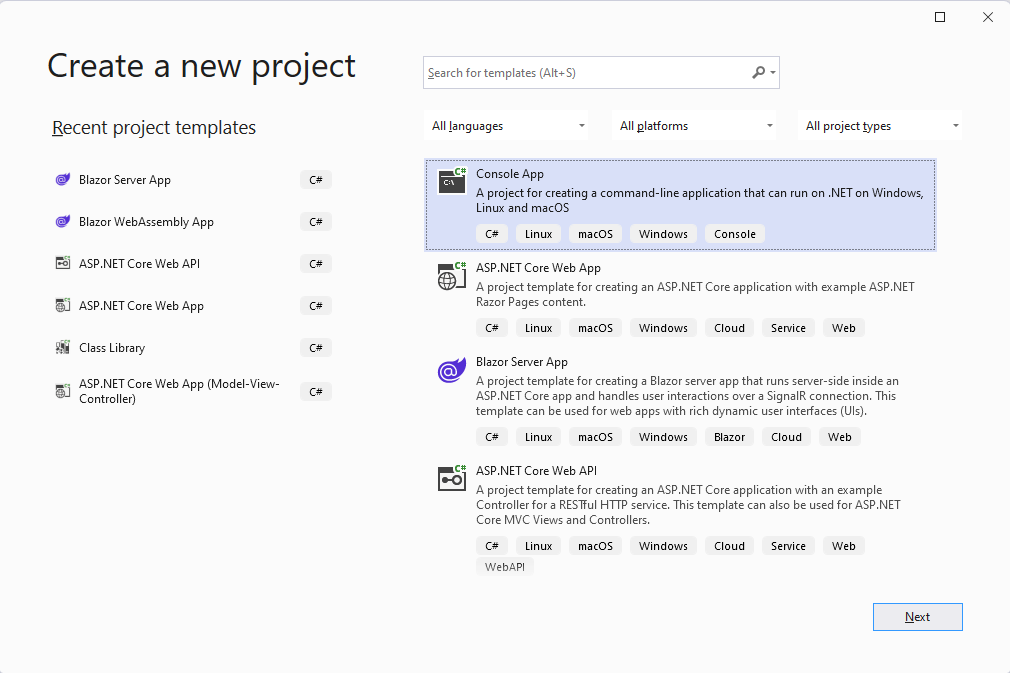Click the ASP.NET Core Web API icon in recent list

[62, 263]
